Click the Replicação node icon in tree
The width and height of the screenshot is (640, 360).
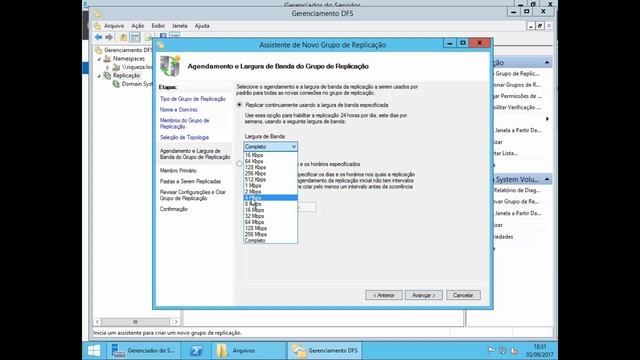tap(107, 76)
